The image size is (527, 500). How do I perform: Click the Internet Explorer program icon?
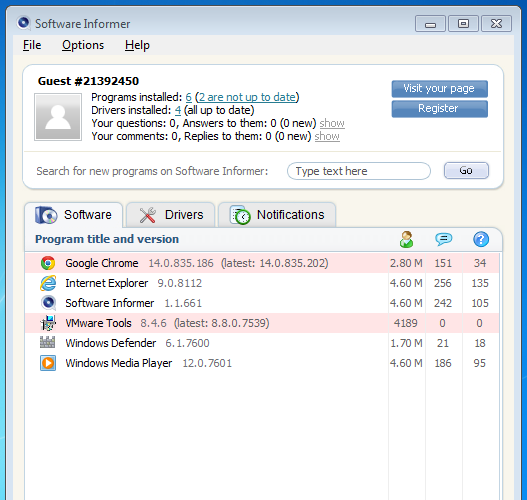coord(48,283)
